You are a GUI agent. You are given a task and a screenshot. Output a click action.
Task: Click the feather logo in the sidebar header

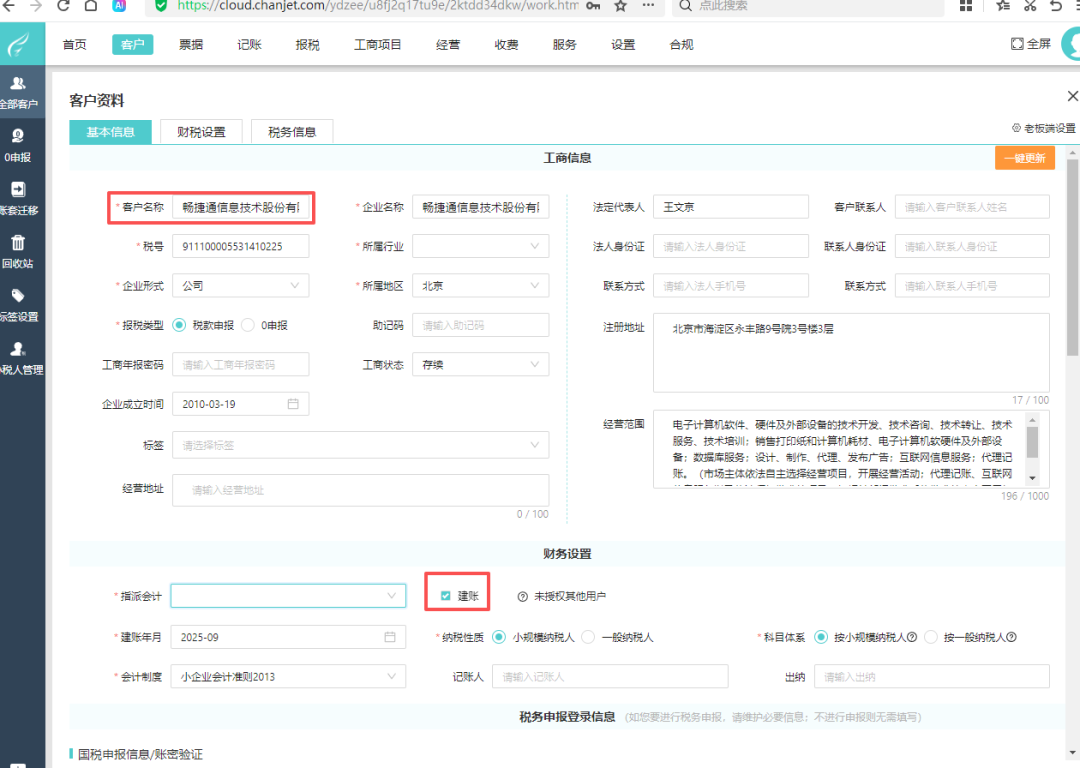[x=19, y=45]
